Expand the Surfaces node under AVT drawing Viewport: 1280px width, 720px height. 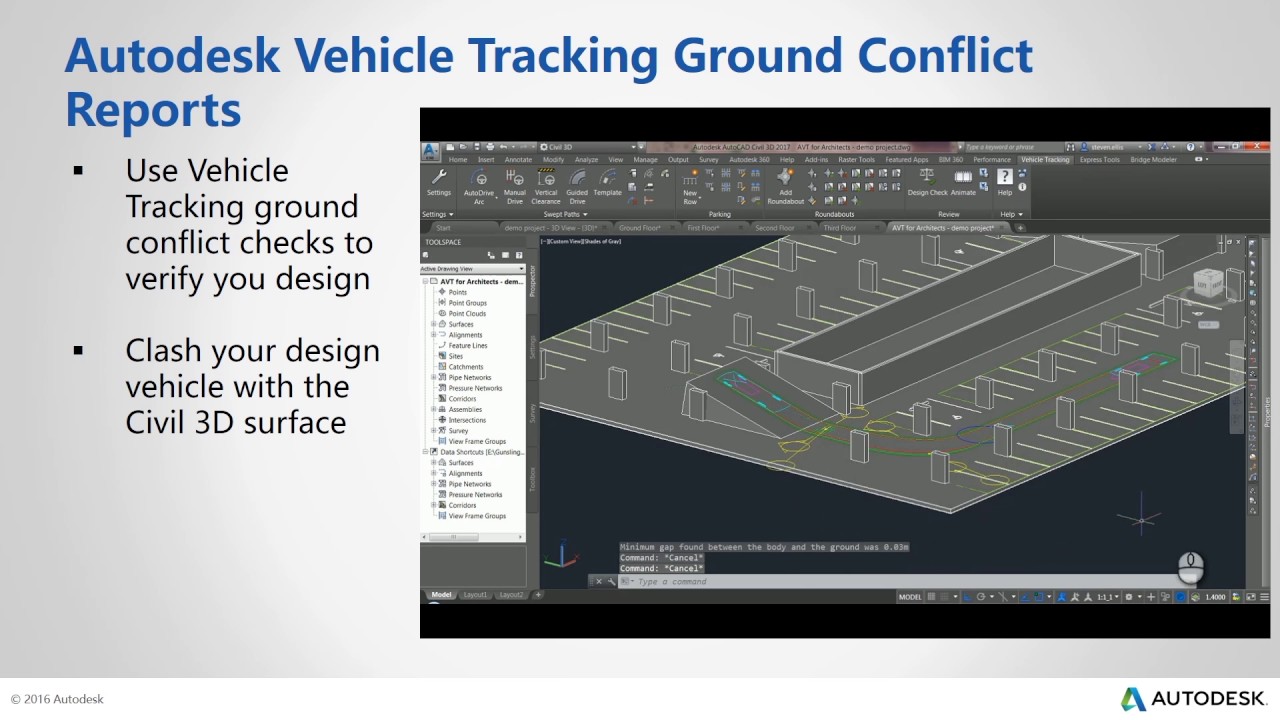434,324
